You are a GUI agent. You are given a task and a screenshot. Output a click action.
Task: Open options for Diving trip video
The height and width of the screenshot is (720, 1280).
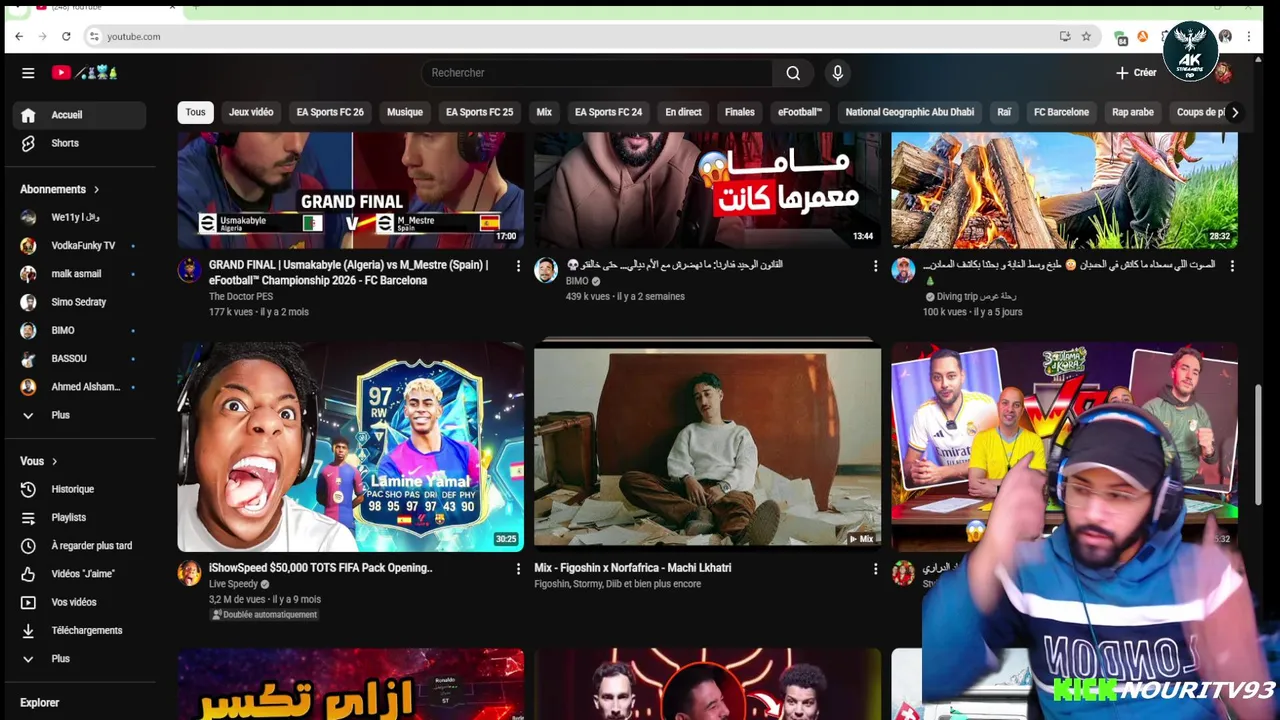pos(1232,266)
